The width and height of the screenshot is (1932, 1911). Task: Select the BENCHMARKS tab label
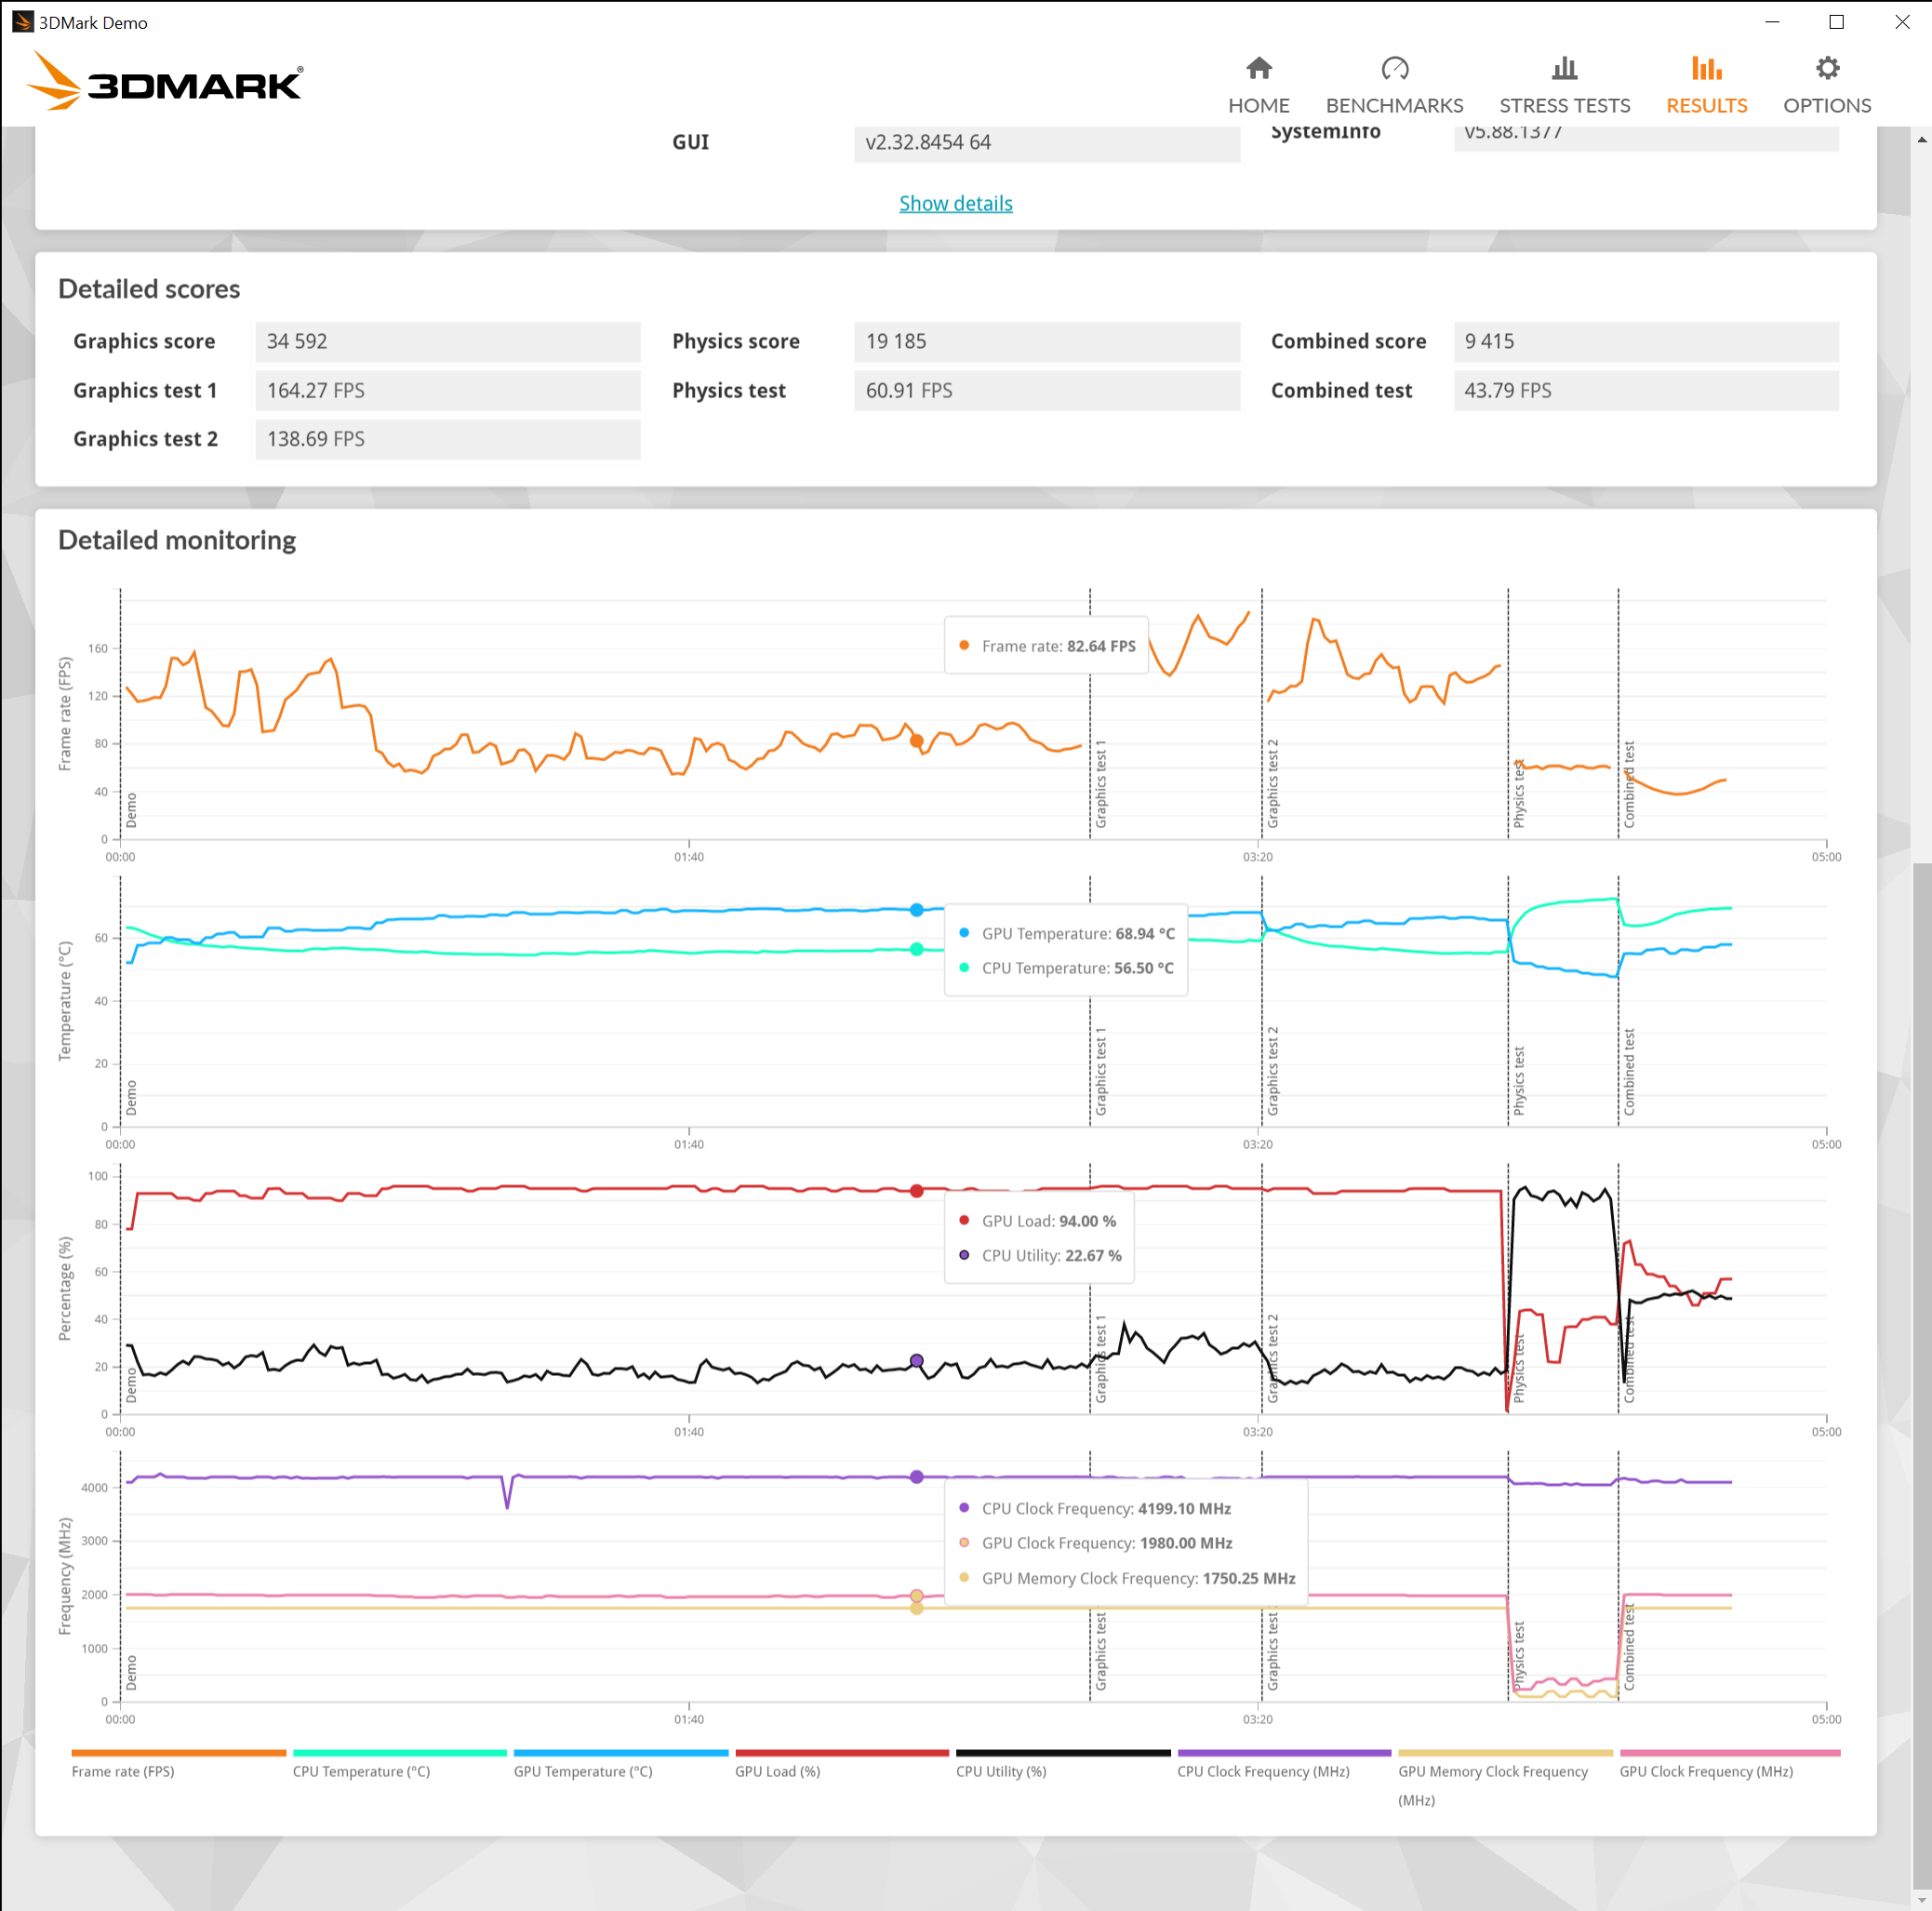pyautogui.click(x=1394, y=105)
